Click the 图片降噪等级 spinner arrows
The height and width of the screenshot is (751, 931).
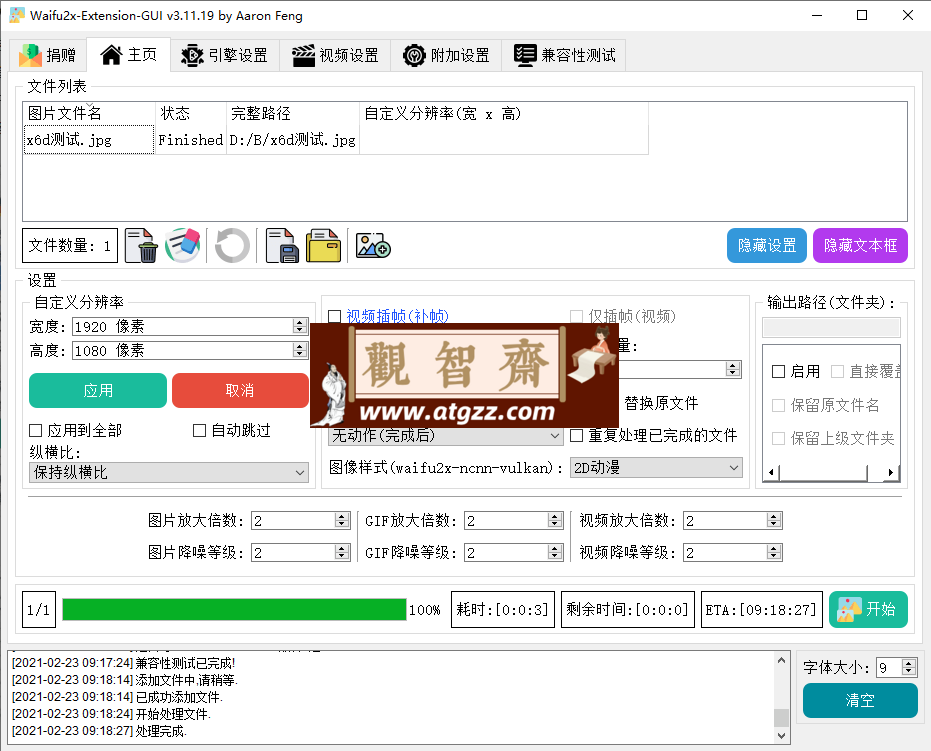[x=341, y=553]
